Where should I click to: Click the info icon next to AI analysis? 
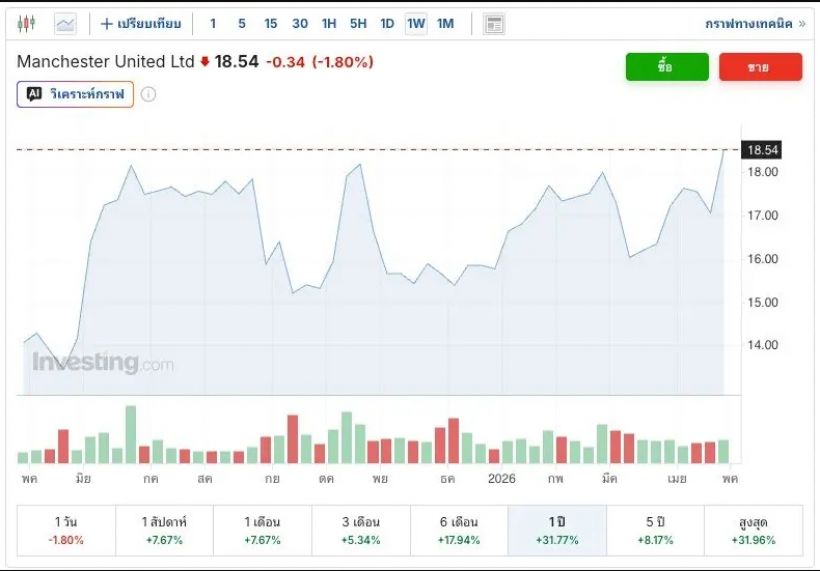[149, 94]
